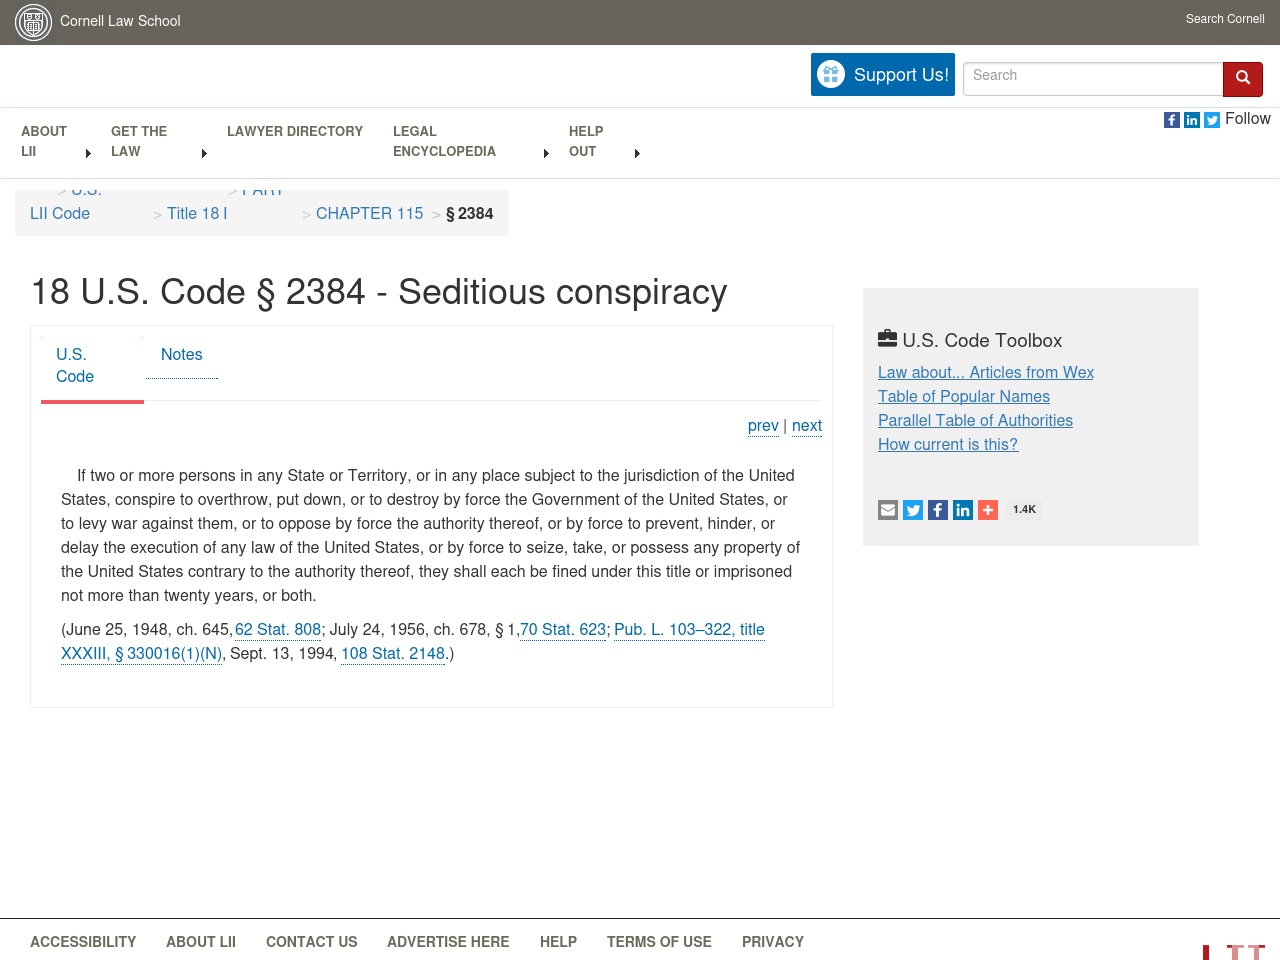
Task: Share on Twitter icon in toolbox
Action: coord(913,510)
